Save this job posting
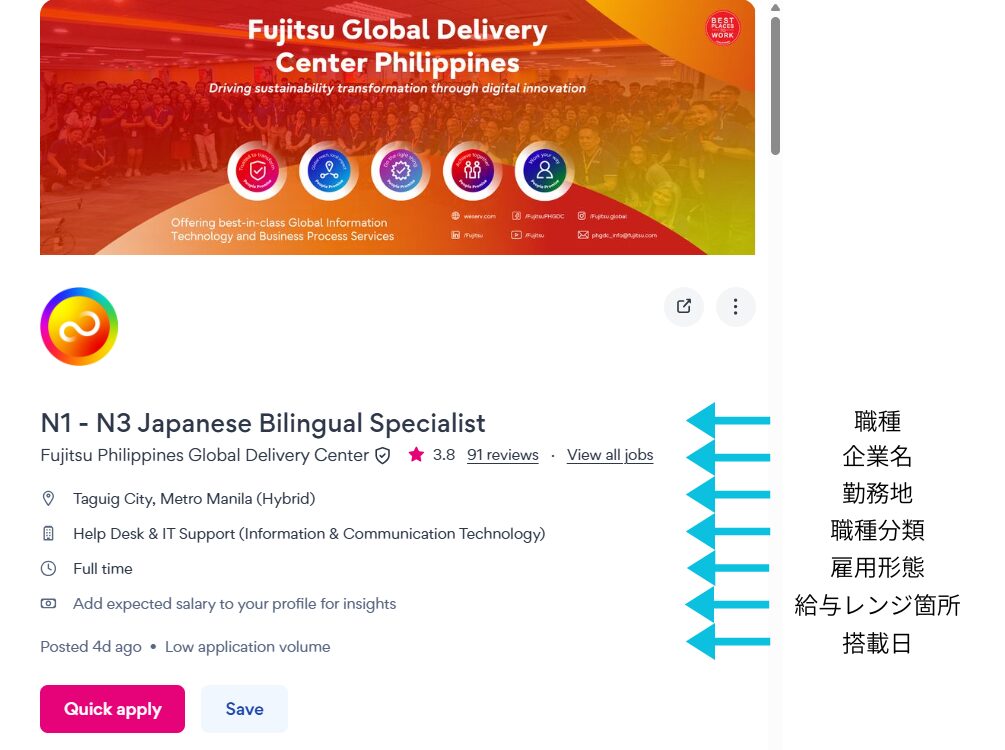This screenshot has width=1005, height=750. coord(244,709)
